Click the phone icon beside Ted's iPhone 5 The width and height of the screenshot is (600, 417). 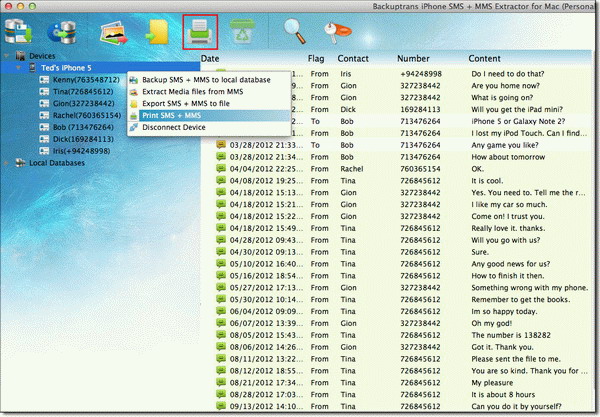(33, 68)
